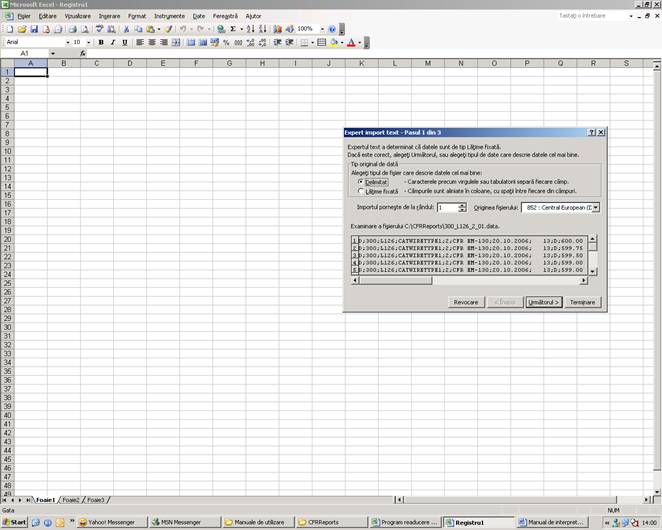Click the Underline formatting icon

click(125, 42)
